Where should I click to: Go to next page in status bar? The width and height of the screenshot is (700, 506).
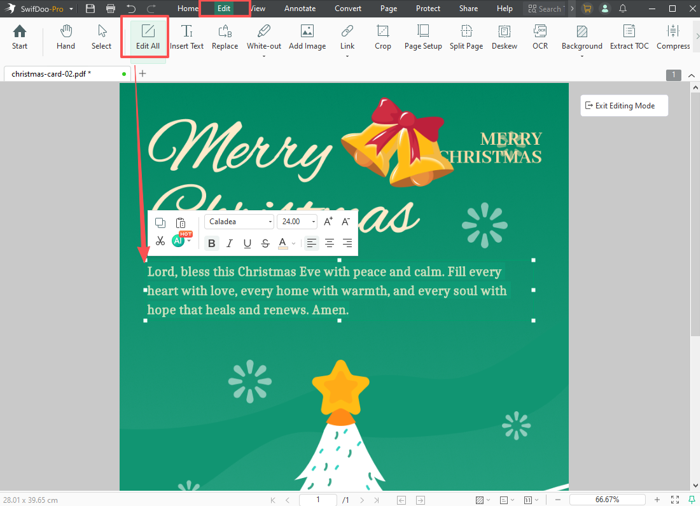point(362,500)
